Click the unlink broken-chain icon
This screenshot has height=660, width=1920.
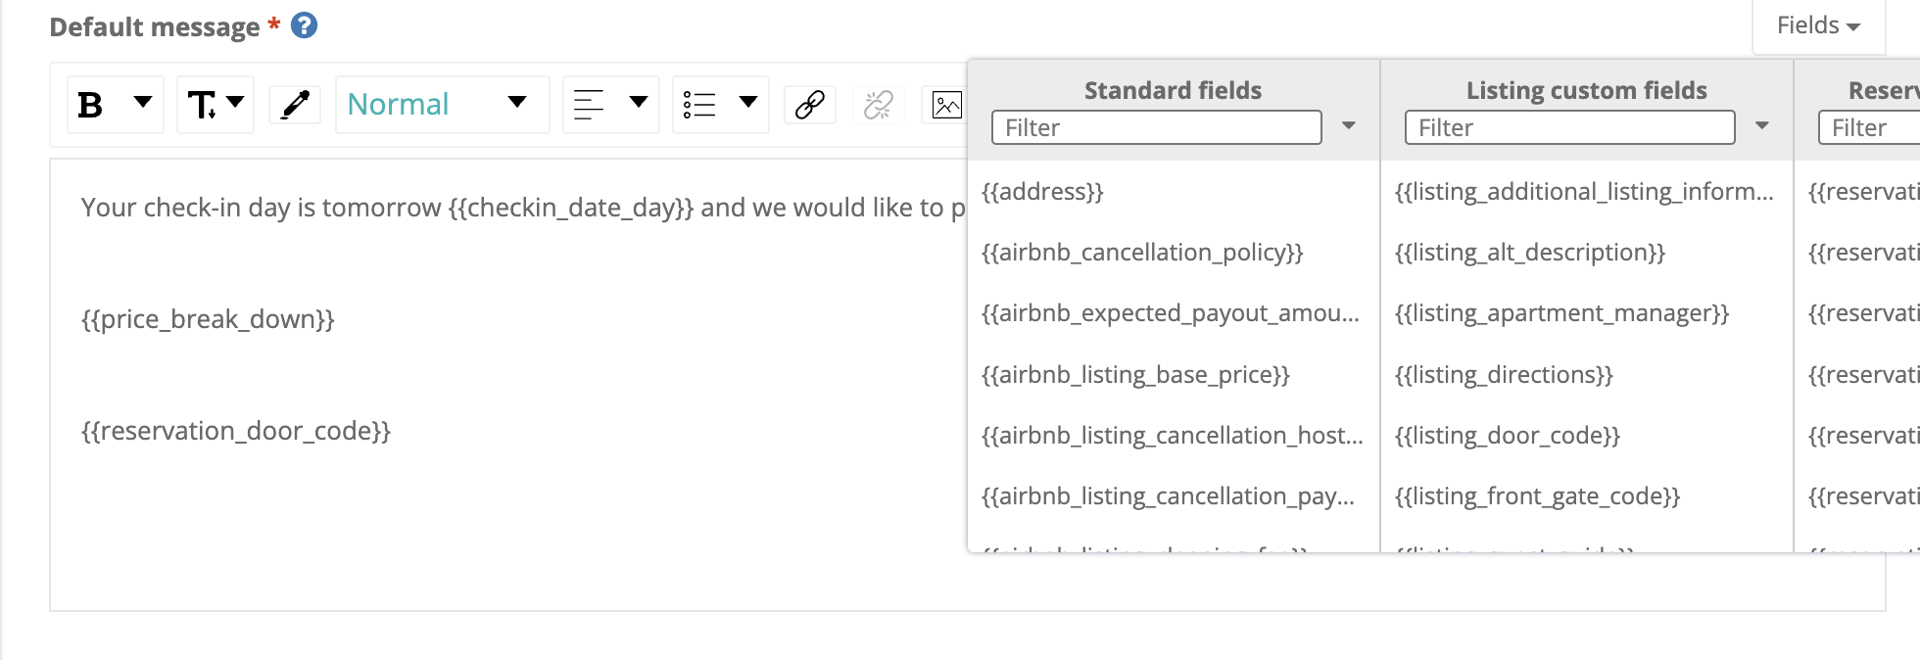879,104
